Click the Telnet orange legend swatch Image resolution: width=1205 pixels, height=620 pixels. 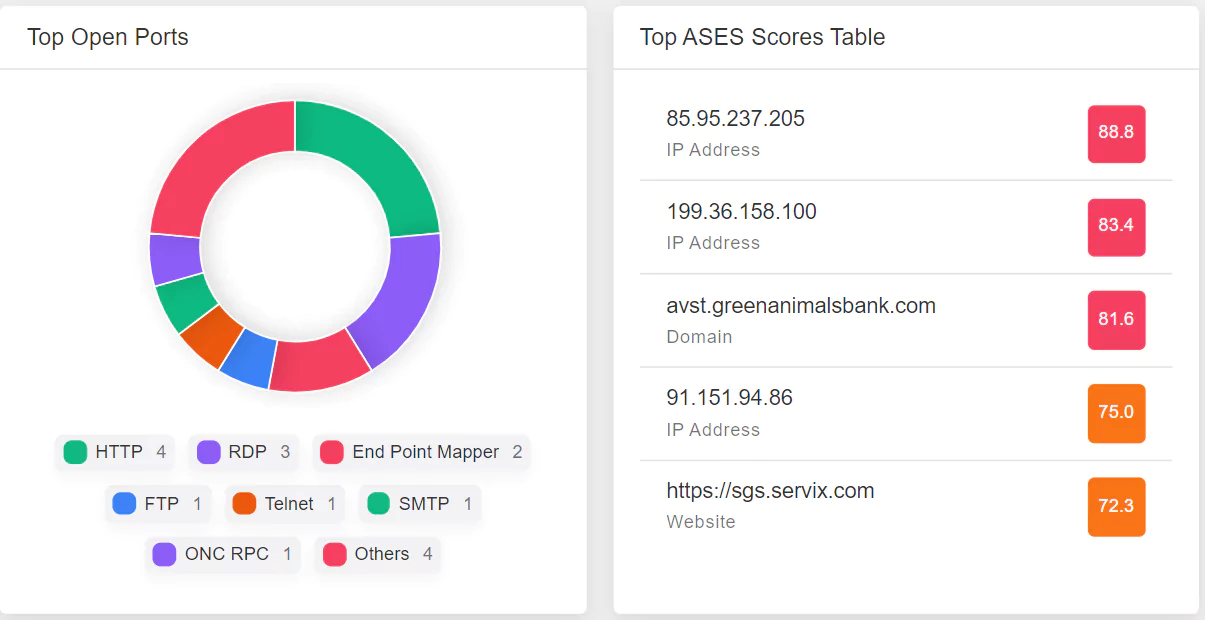pyautogui.click(x=244, y=504)
